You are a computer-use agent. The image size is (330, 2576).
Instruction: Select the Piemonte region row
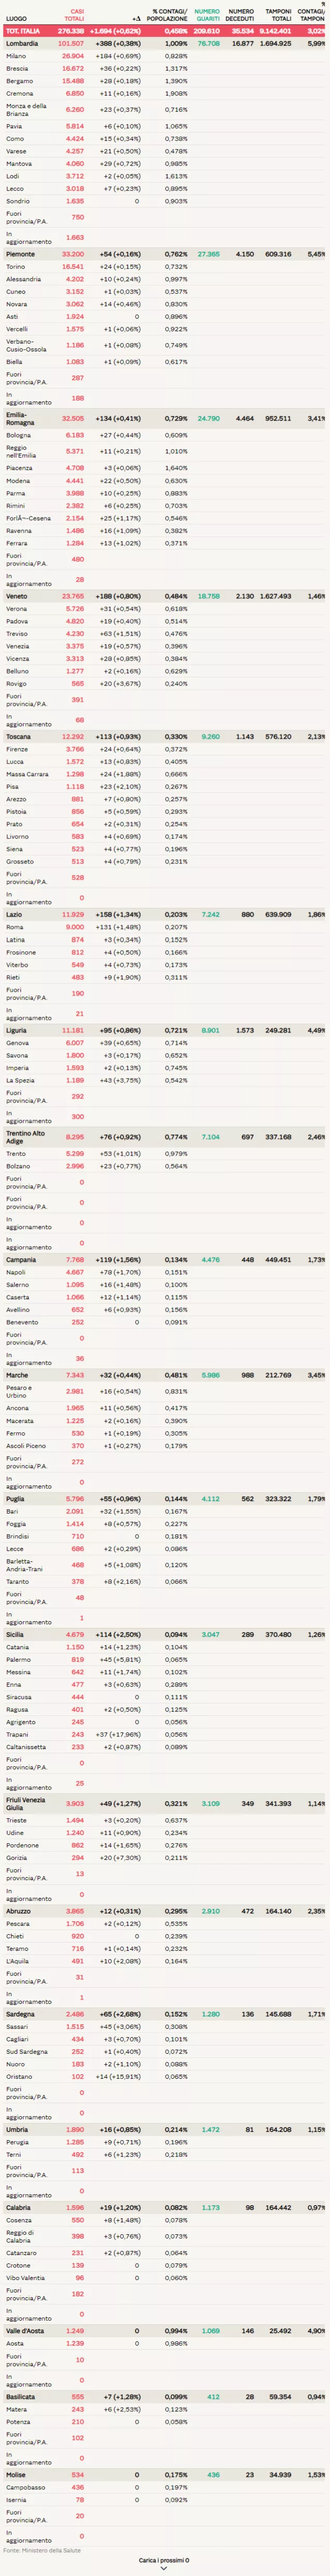click(165, 255)
